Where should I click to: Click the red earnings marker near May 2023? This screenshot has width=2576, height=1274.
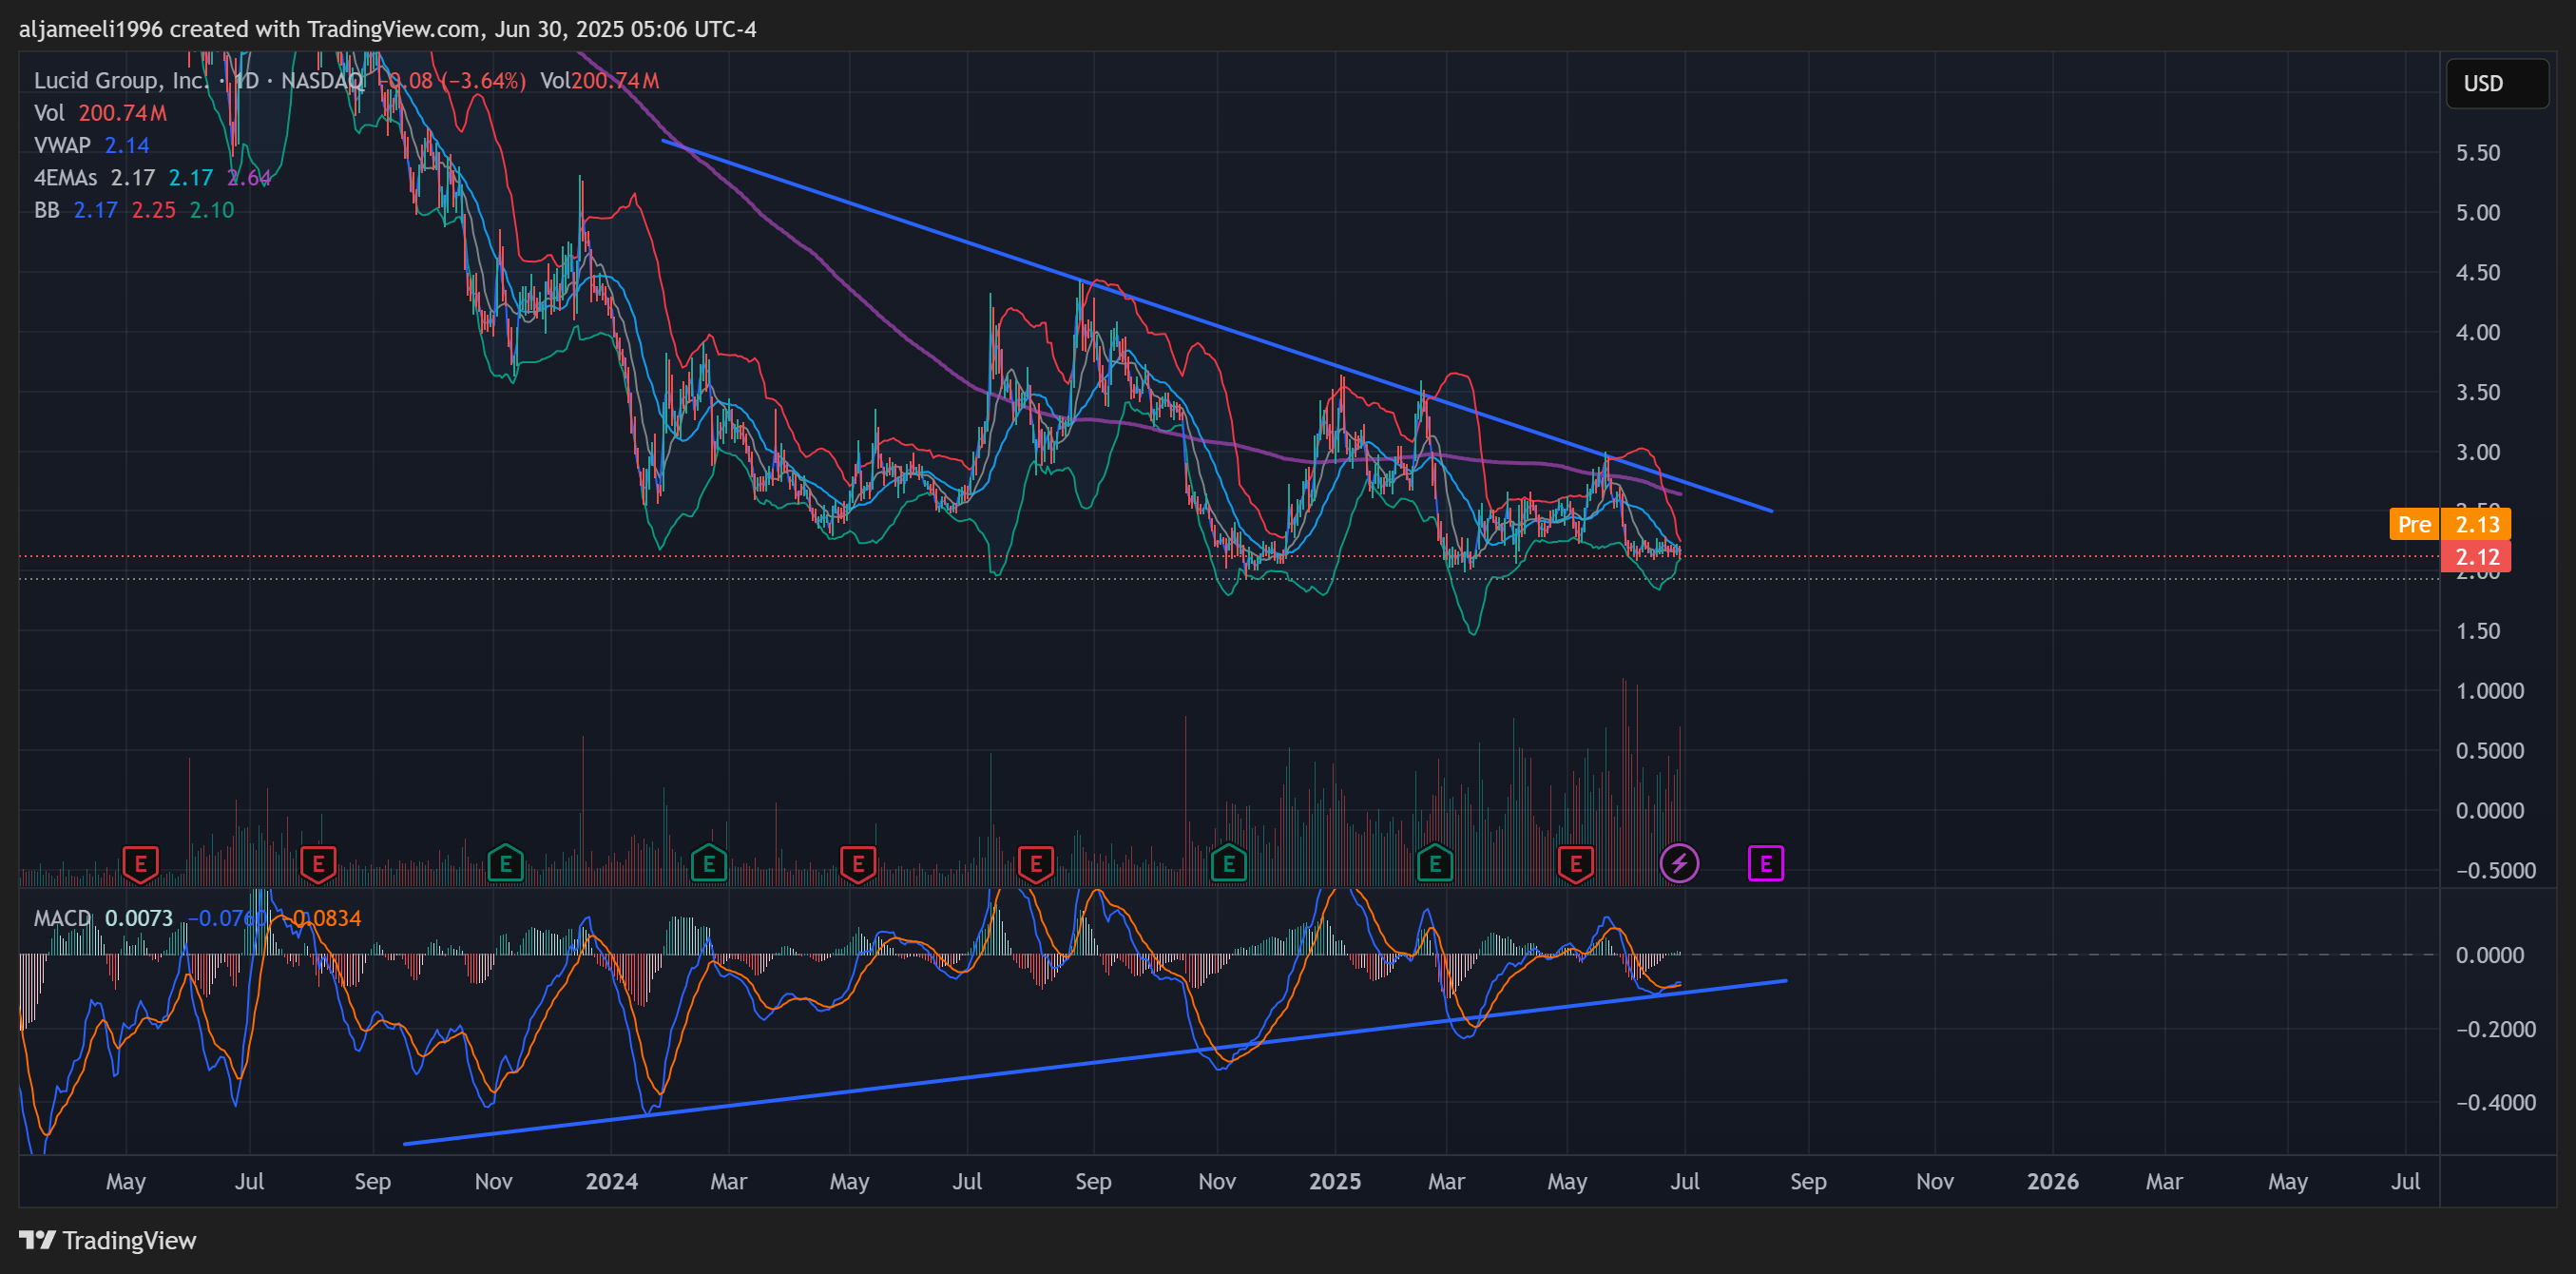tap(141, 863)
